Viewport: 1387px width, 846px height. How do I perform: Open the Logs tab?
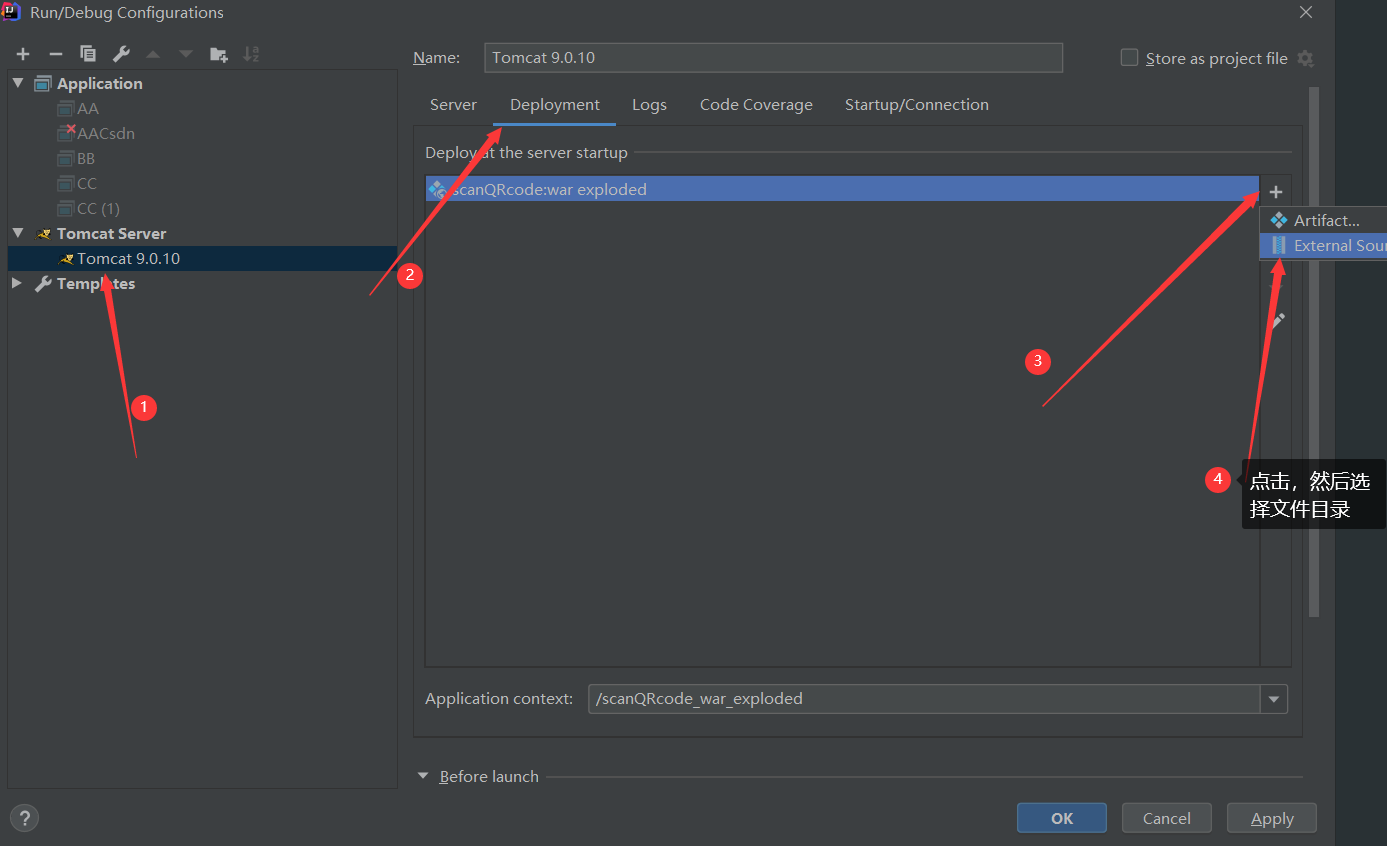649,105
